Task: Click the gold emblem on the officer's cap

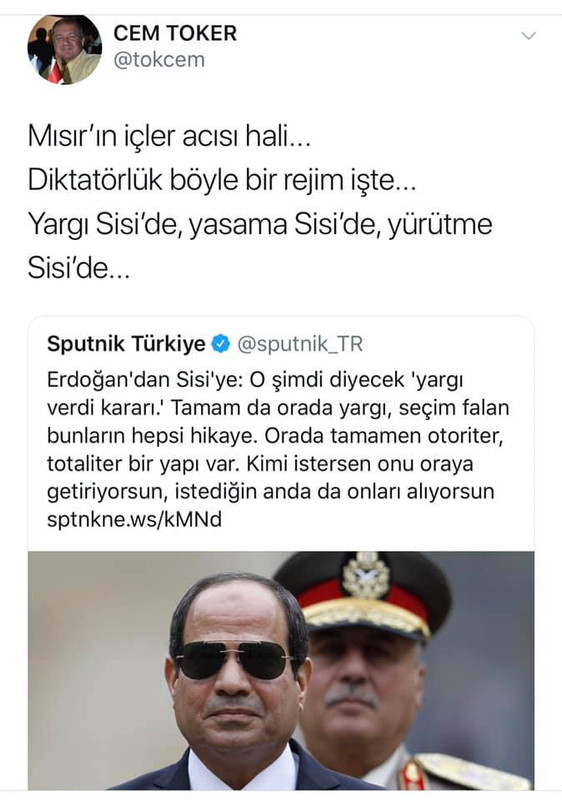Action: [x=366, y=574]
